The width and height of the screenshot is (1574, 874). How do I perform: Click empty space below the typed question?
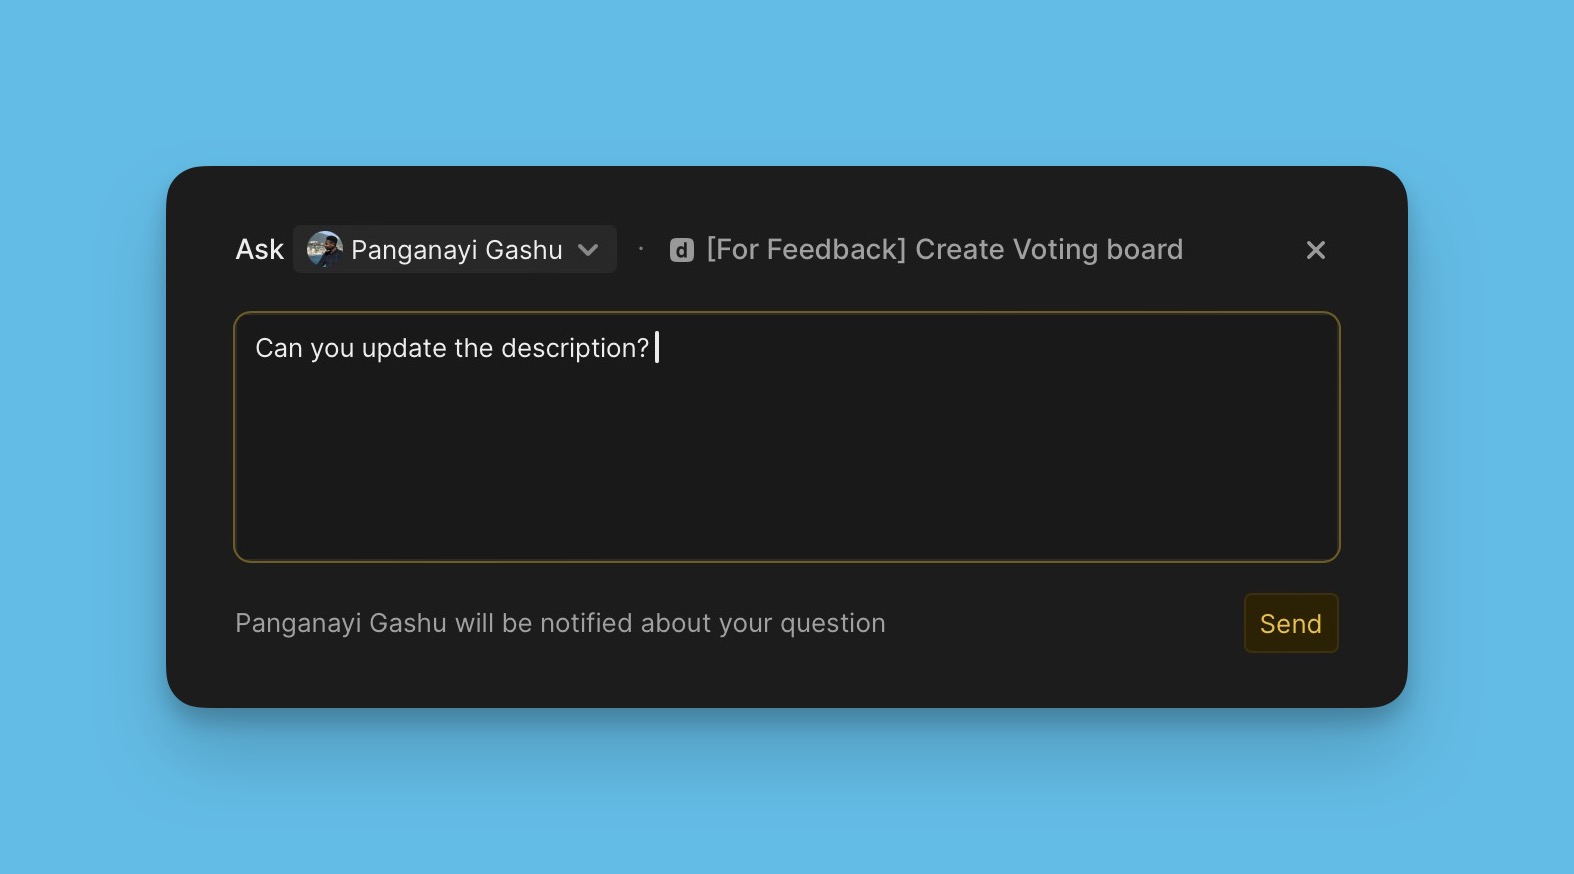click(786, 470)
